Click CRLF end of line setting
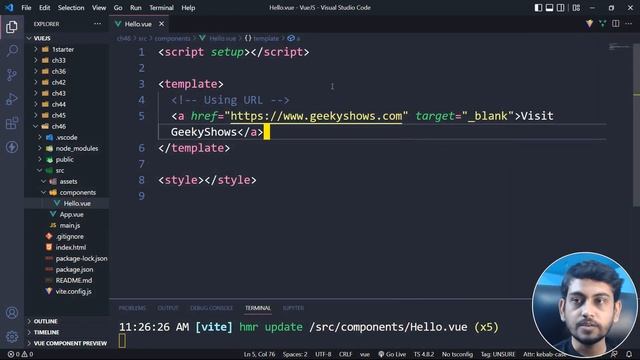 click(x=345, y=354)
